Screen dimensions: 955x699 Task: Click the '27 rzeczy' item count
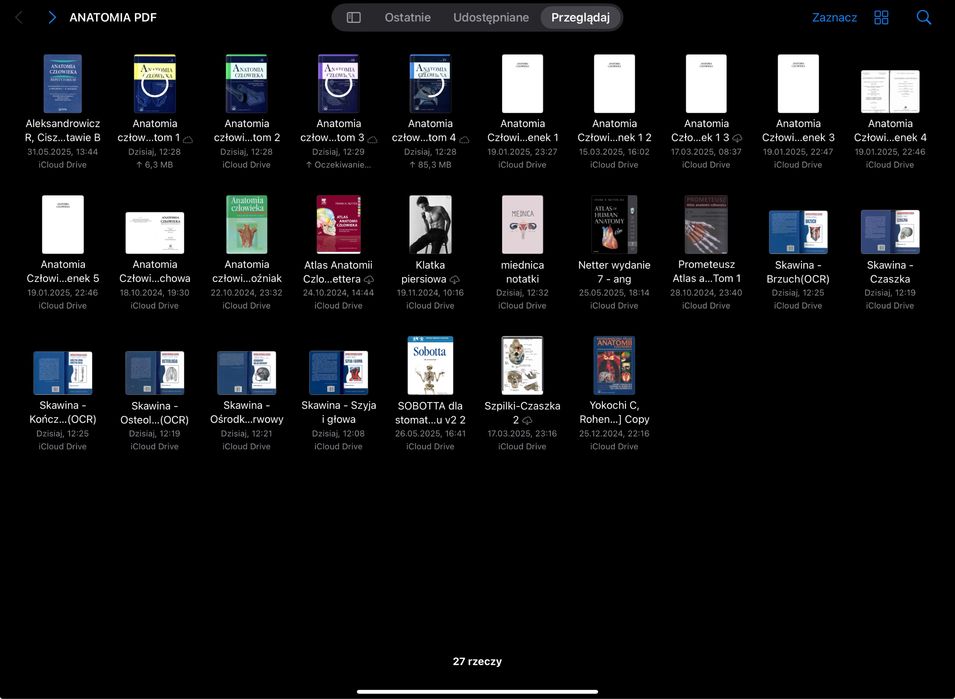click(x=478, y=661)
